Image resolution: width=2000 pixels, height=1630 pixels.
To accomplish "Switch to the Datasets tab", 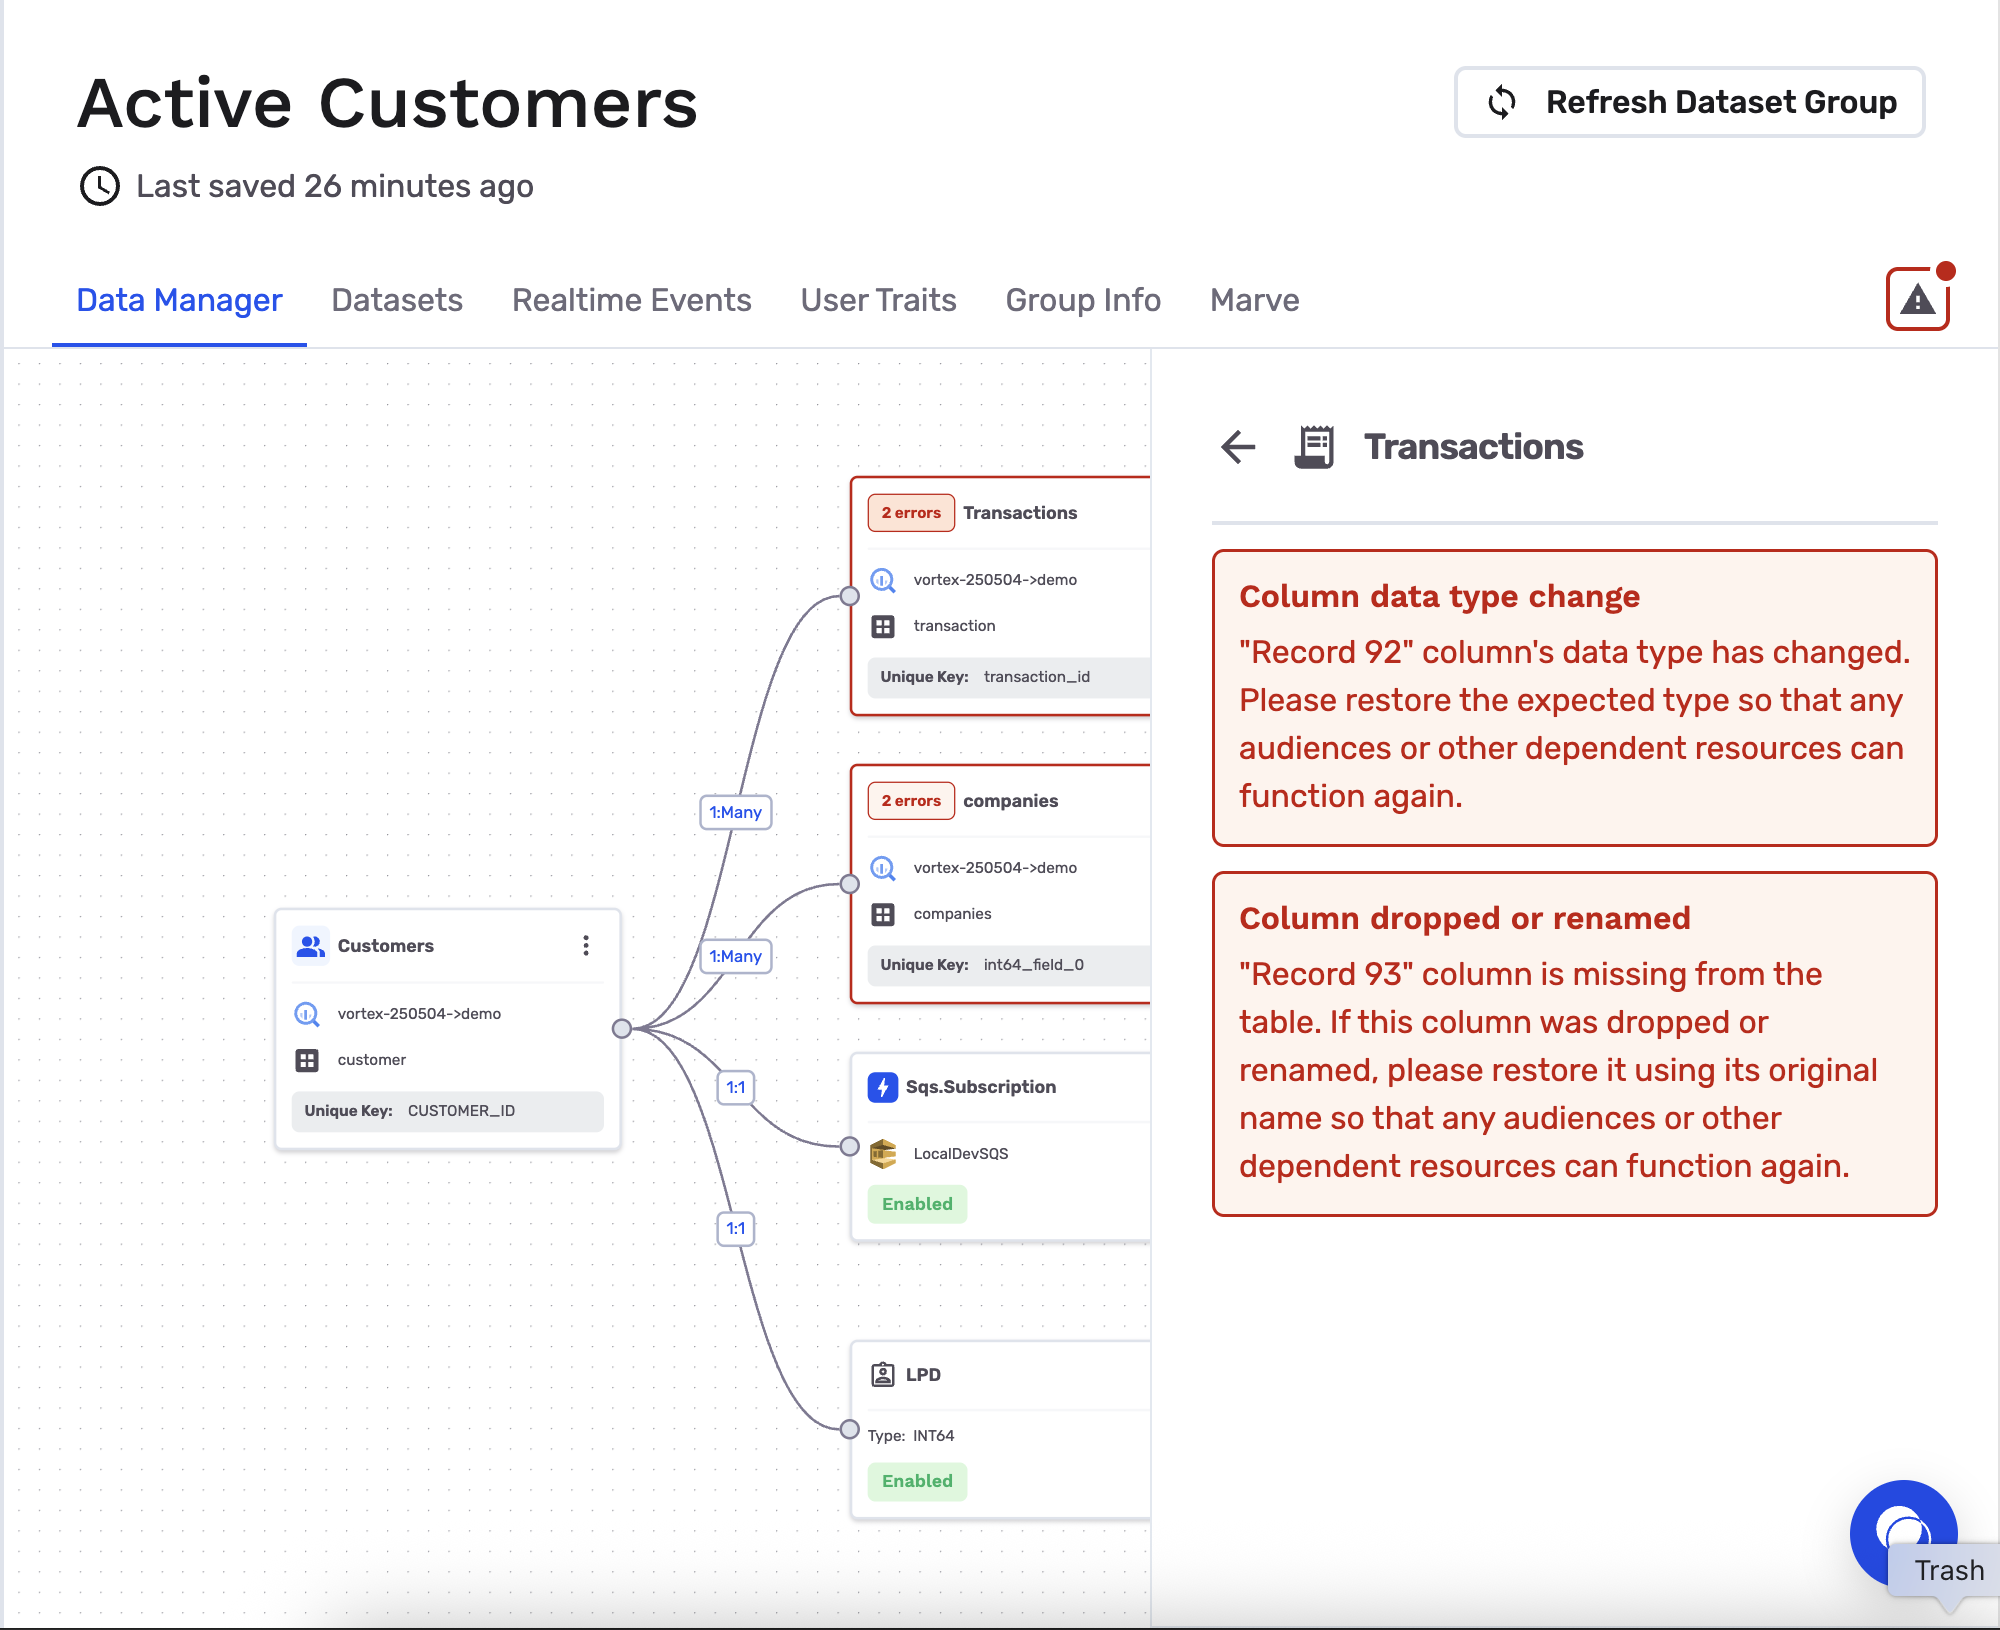I will point(396,300).
